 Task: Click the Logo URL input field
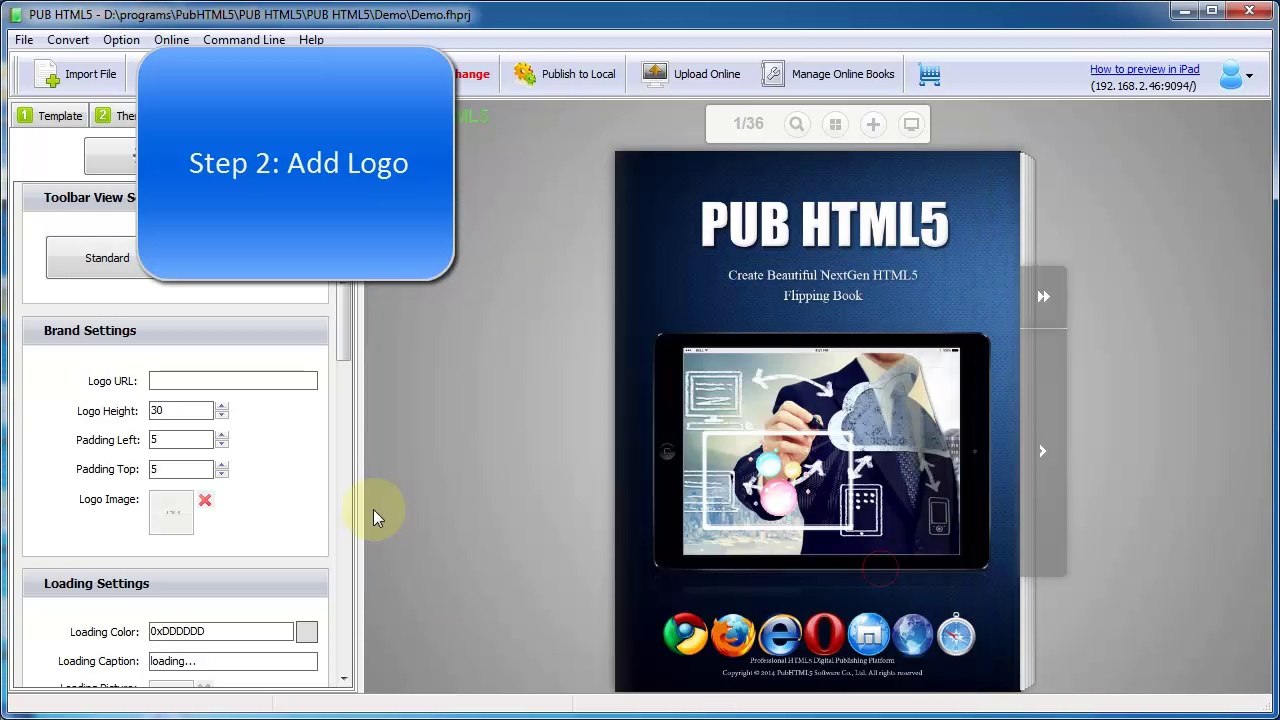click(x=233, y=381)
